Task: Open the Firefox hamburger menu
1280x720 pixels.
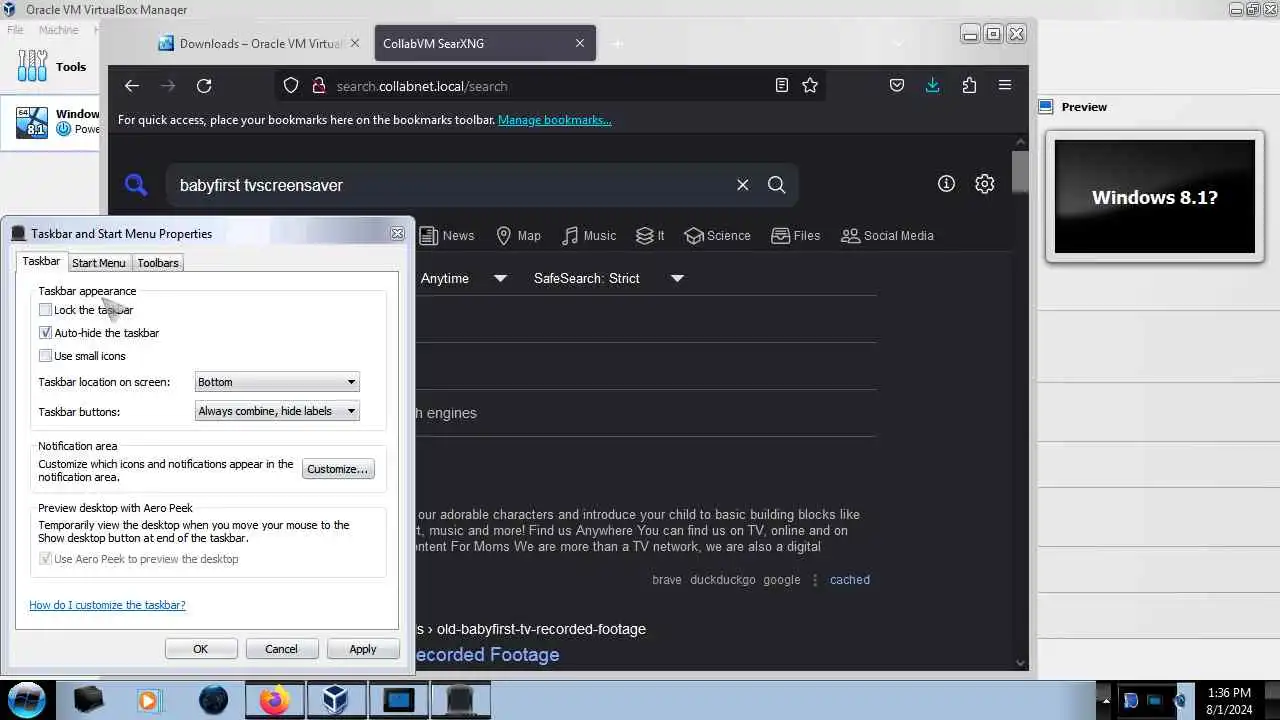Action: pyautogui.click(x=1005, y=86)
